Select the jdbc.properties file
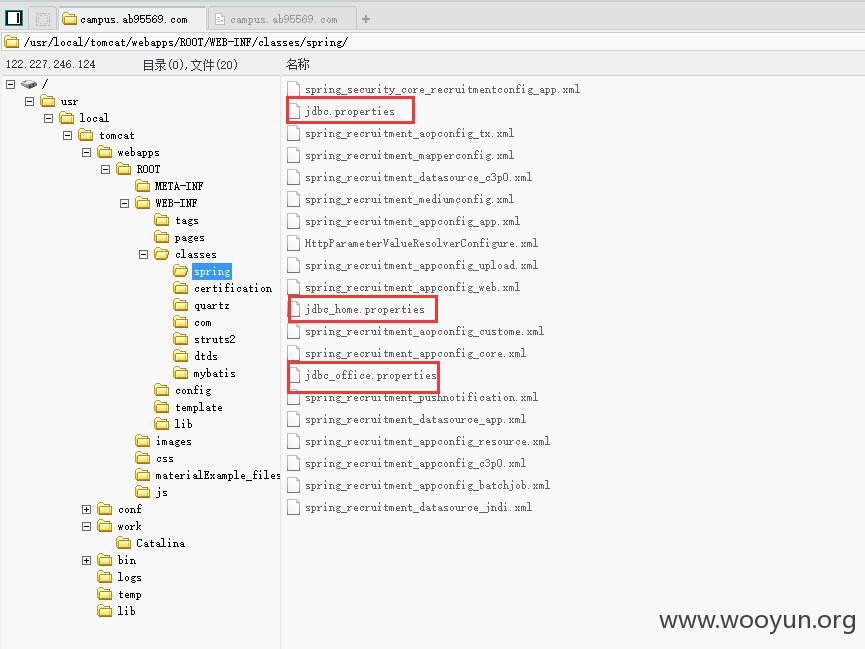Image resolution: width=865 pixels, height=649 pixels. point(350,111)
